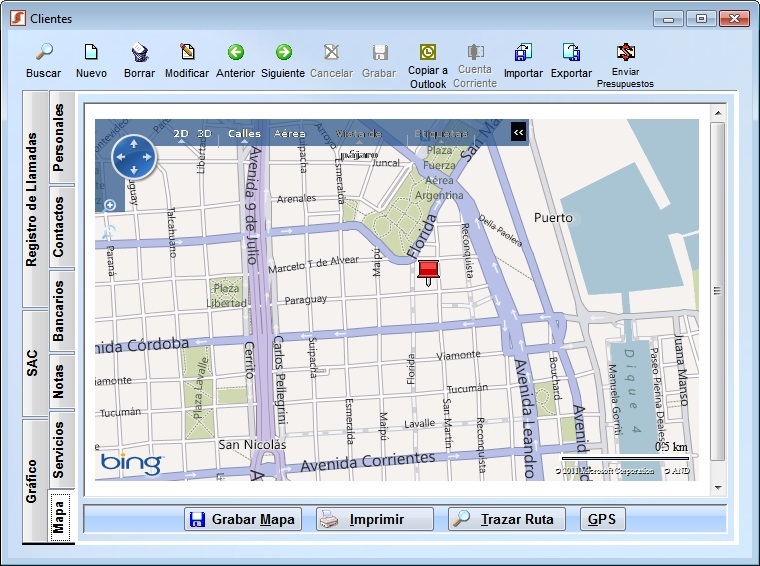Image resolution: width=760 pixels, height=566 pixels.
Task: Click the Trazar Ruta button
Action: click(507, 519)
